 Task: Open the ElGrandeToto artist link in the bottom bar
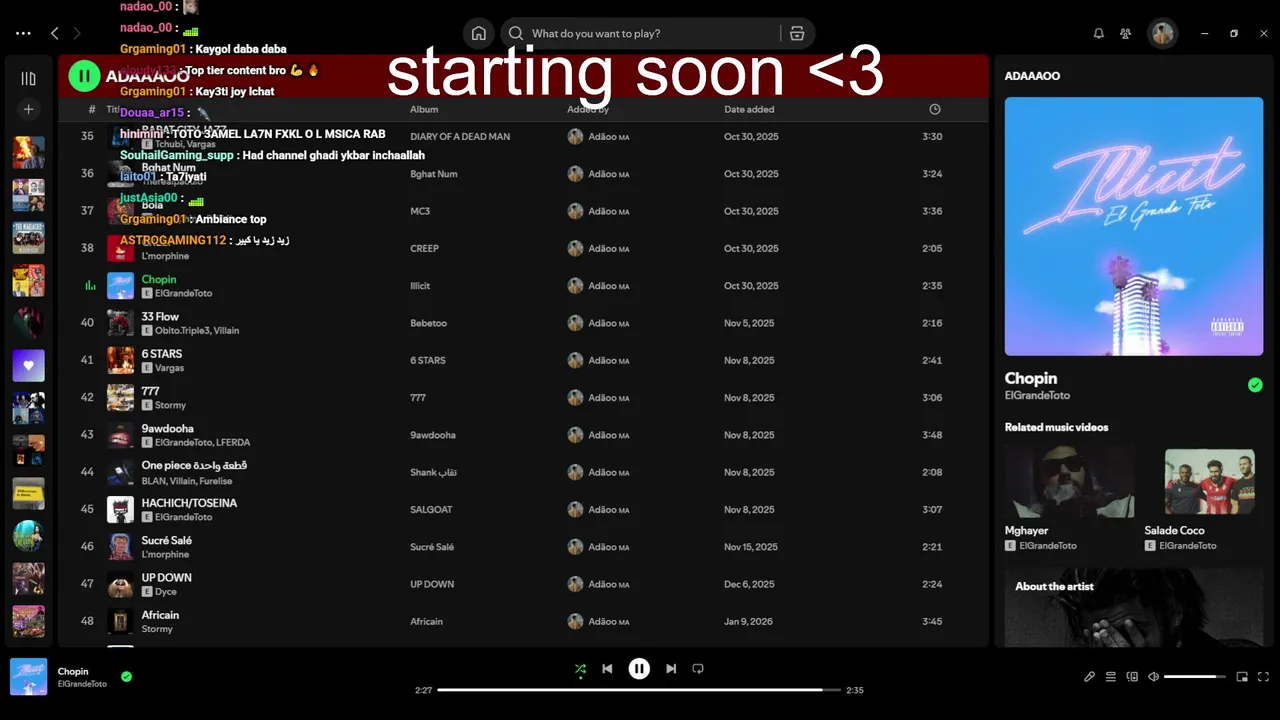click(82, 684)
